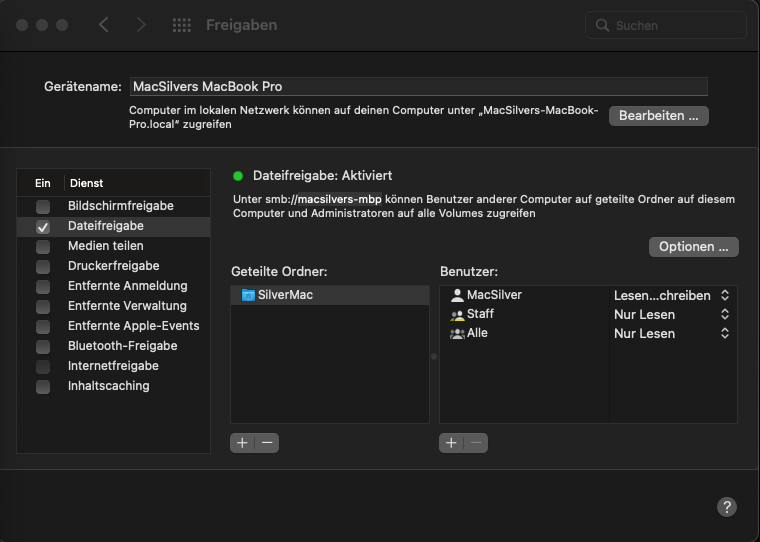Screen dimensions: 760x542
Task: Click the Ein column header
Action: [42, 183]
